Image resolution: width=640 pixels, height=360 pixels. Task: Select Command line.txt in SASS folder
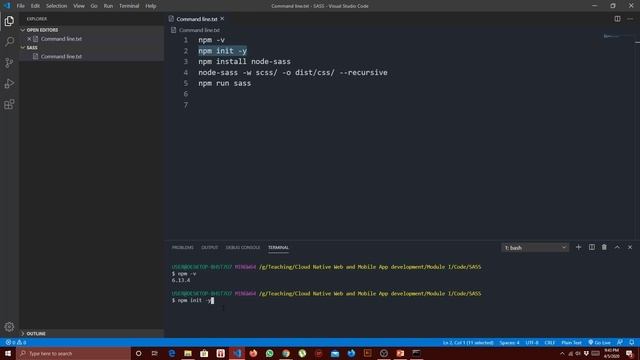point(61,56)
